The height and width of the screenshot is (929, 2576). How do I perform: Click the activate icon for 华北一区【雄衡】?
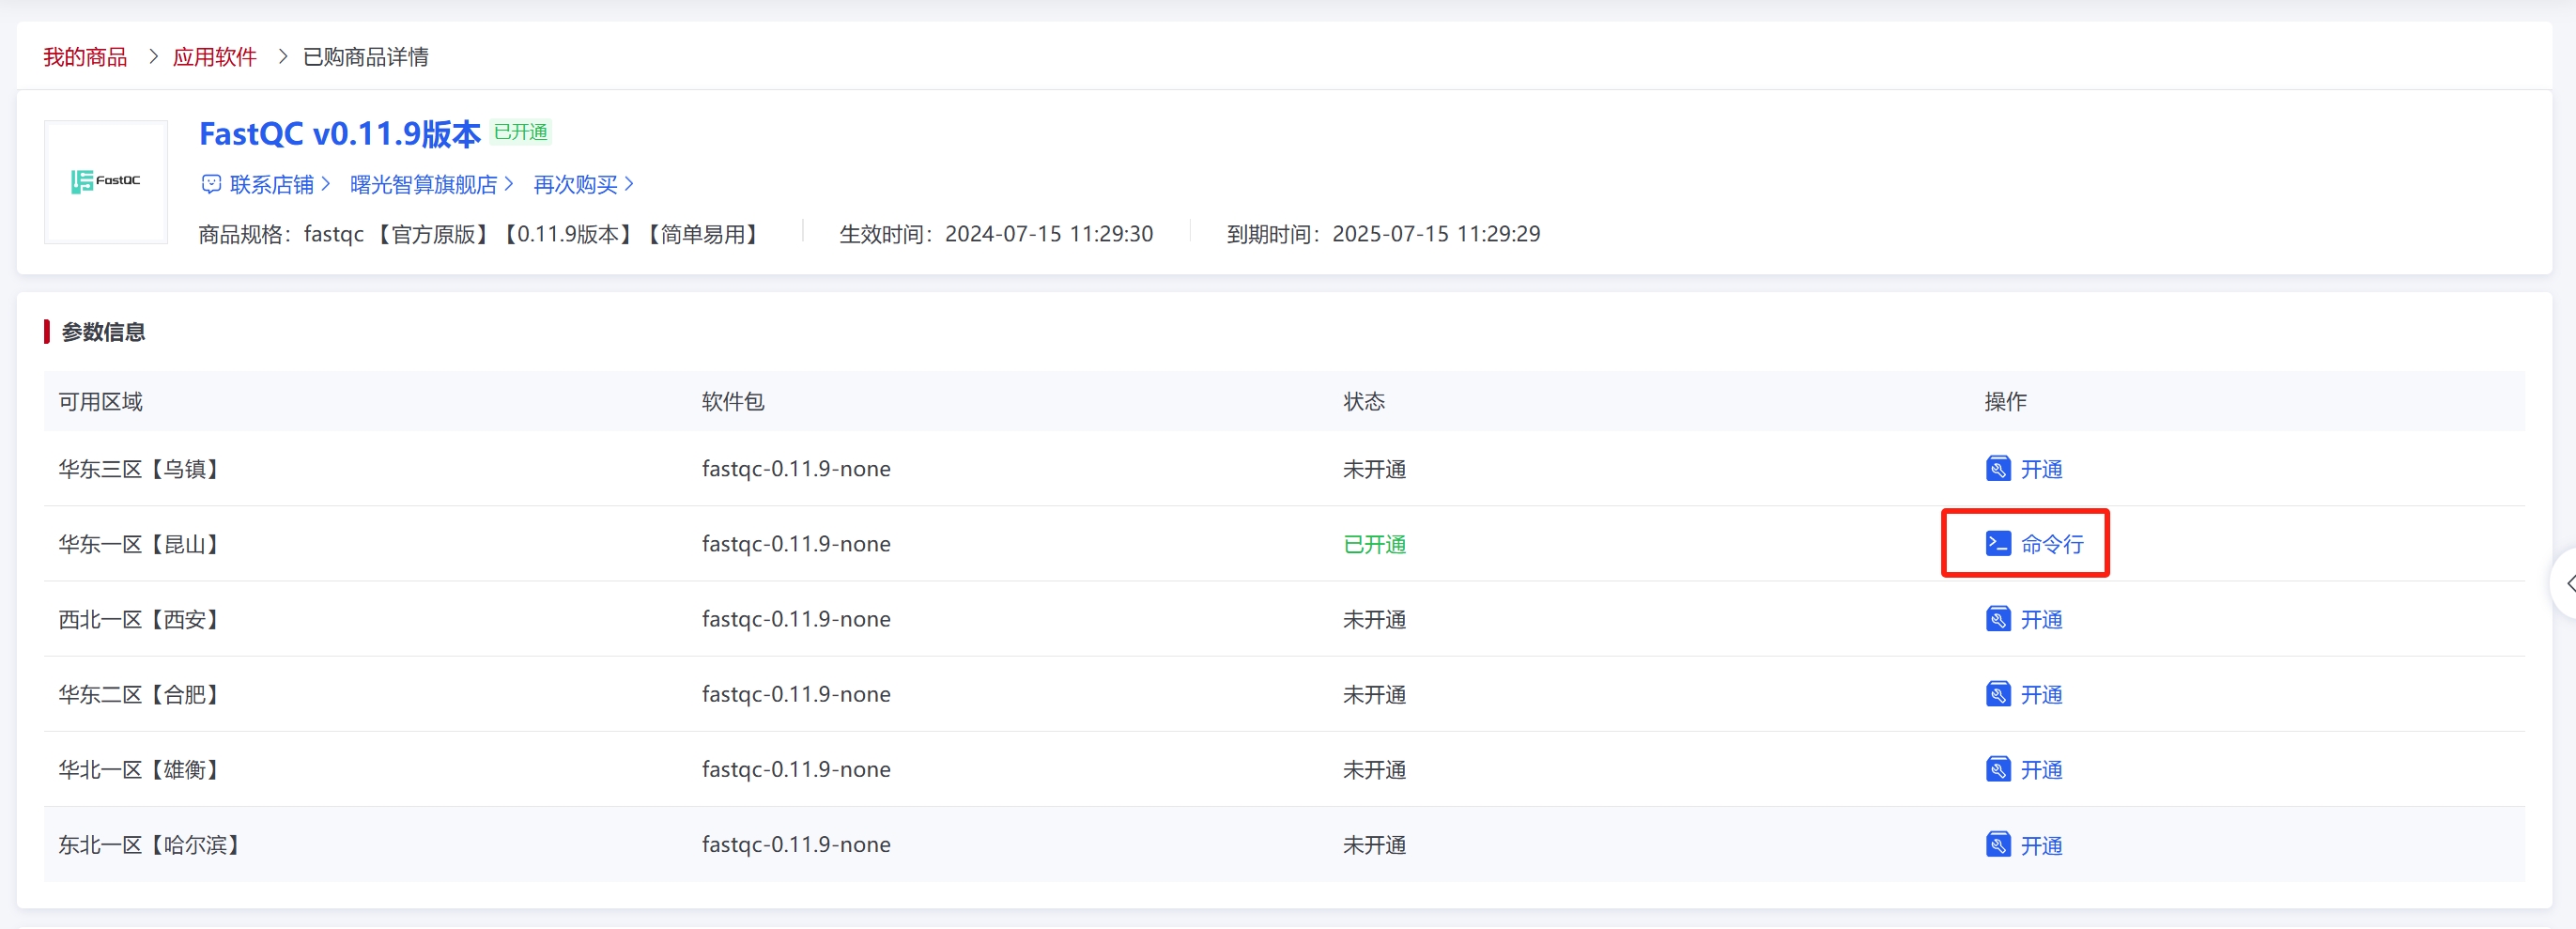(1997, 769)
